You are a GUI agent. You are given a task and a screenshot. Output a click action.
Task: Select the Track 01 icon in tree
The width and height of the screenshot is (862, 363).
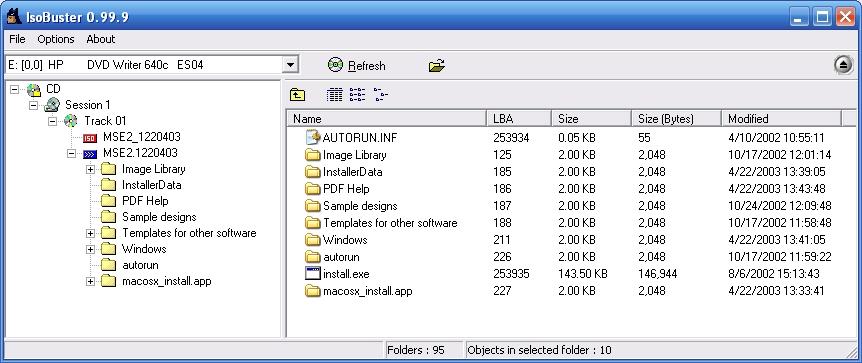click(x=71, y=121)
